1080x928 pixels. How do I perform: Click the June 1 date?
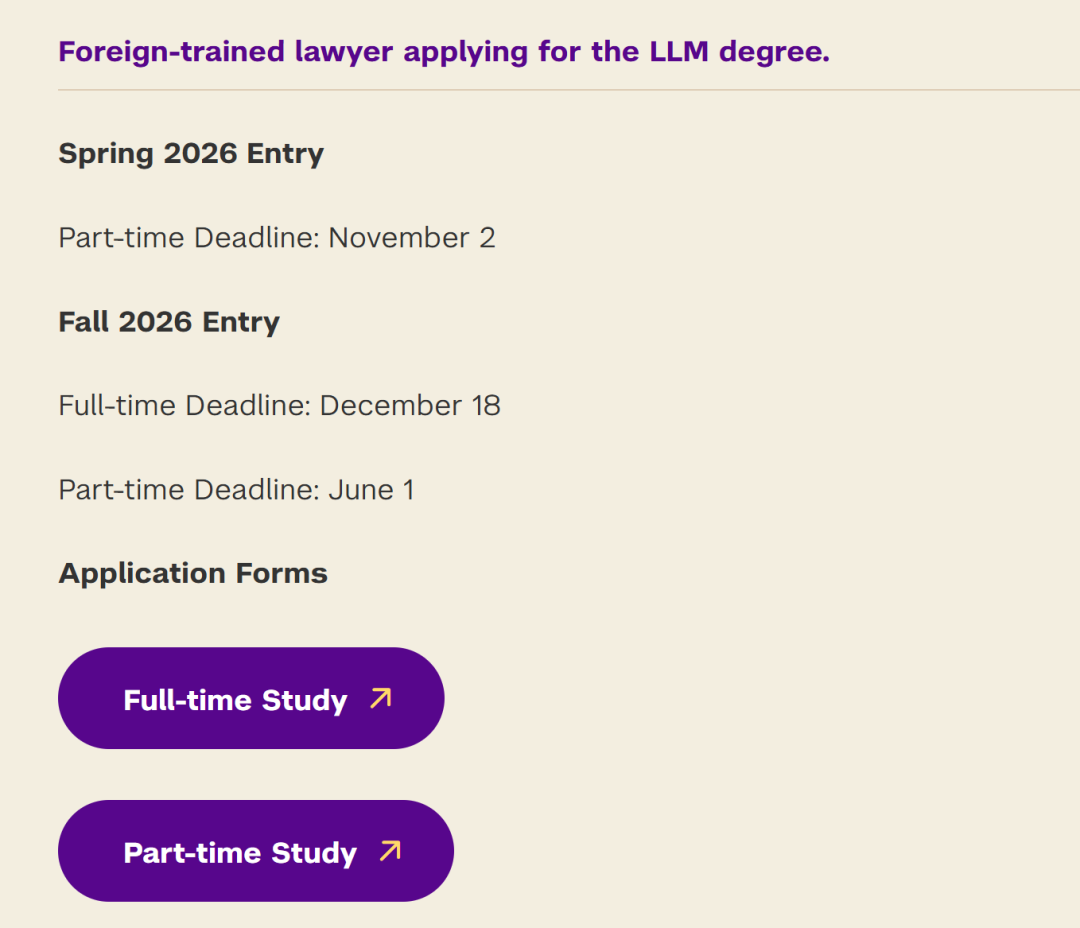[371, 490]
